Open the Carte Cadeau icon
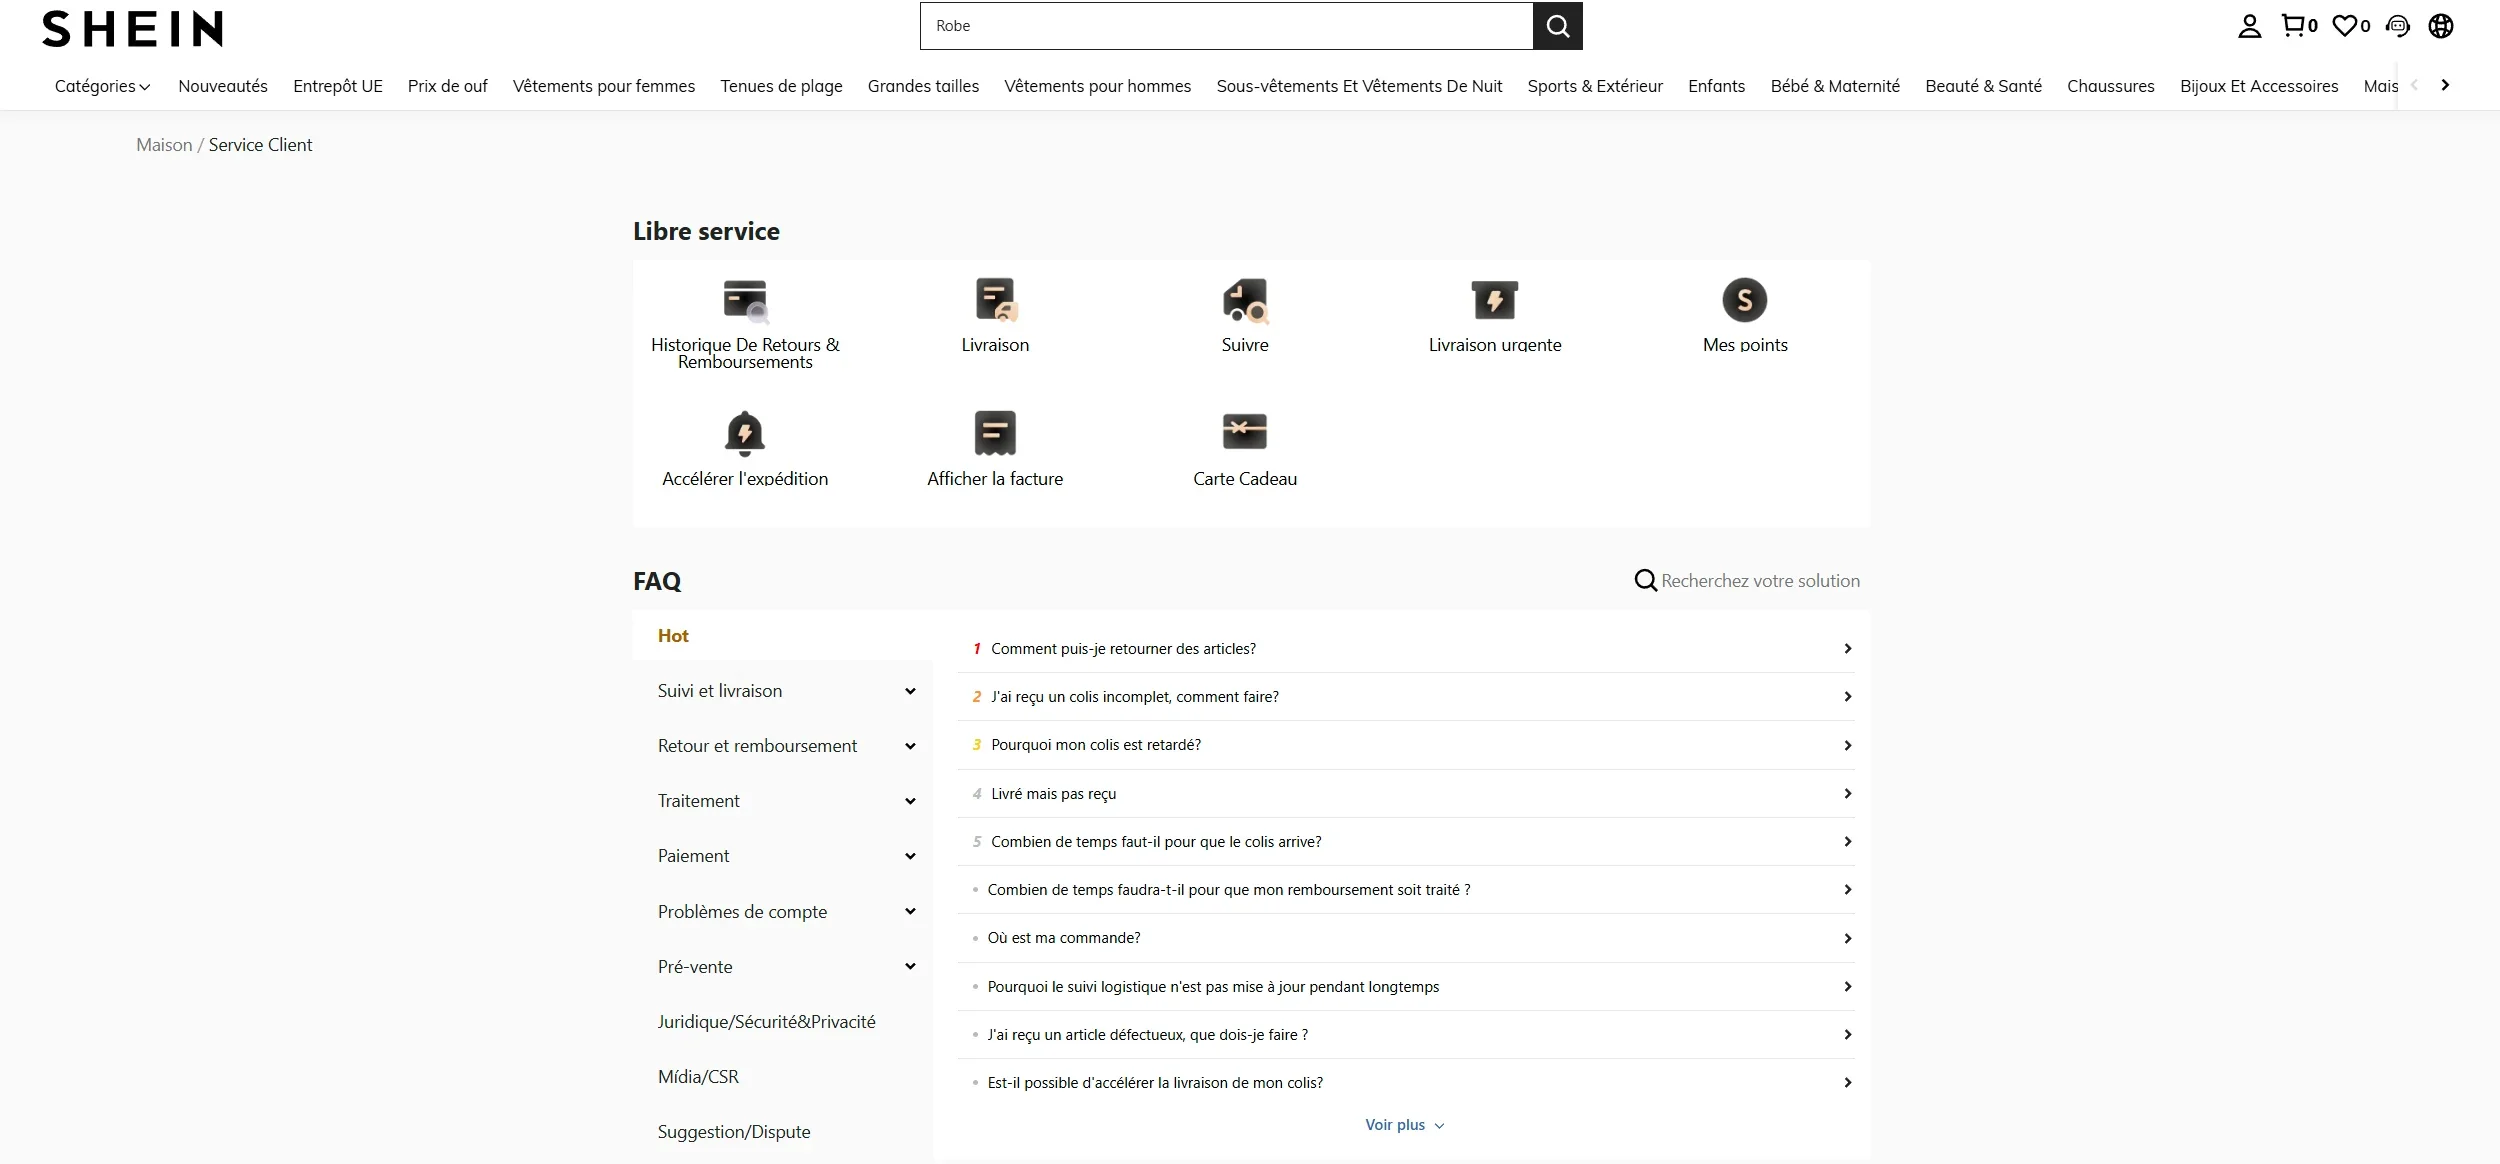 click(x=1245, y=432)
